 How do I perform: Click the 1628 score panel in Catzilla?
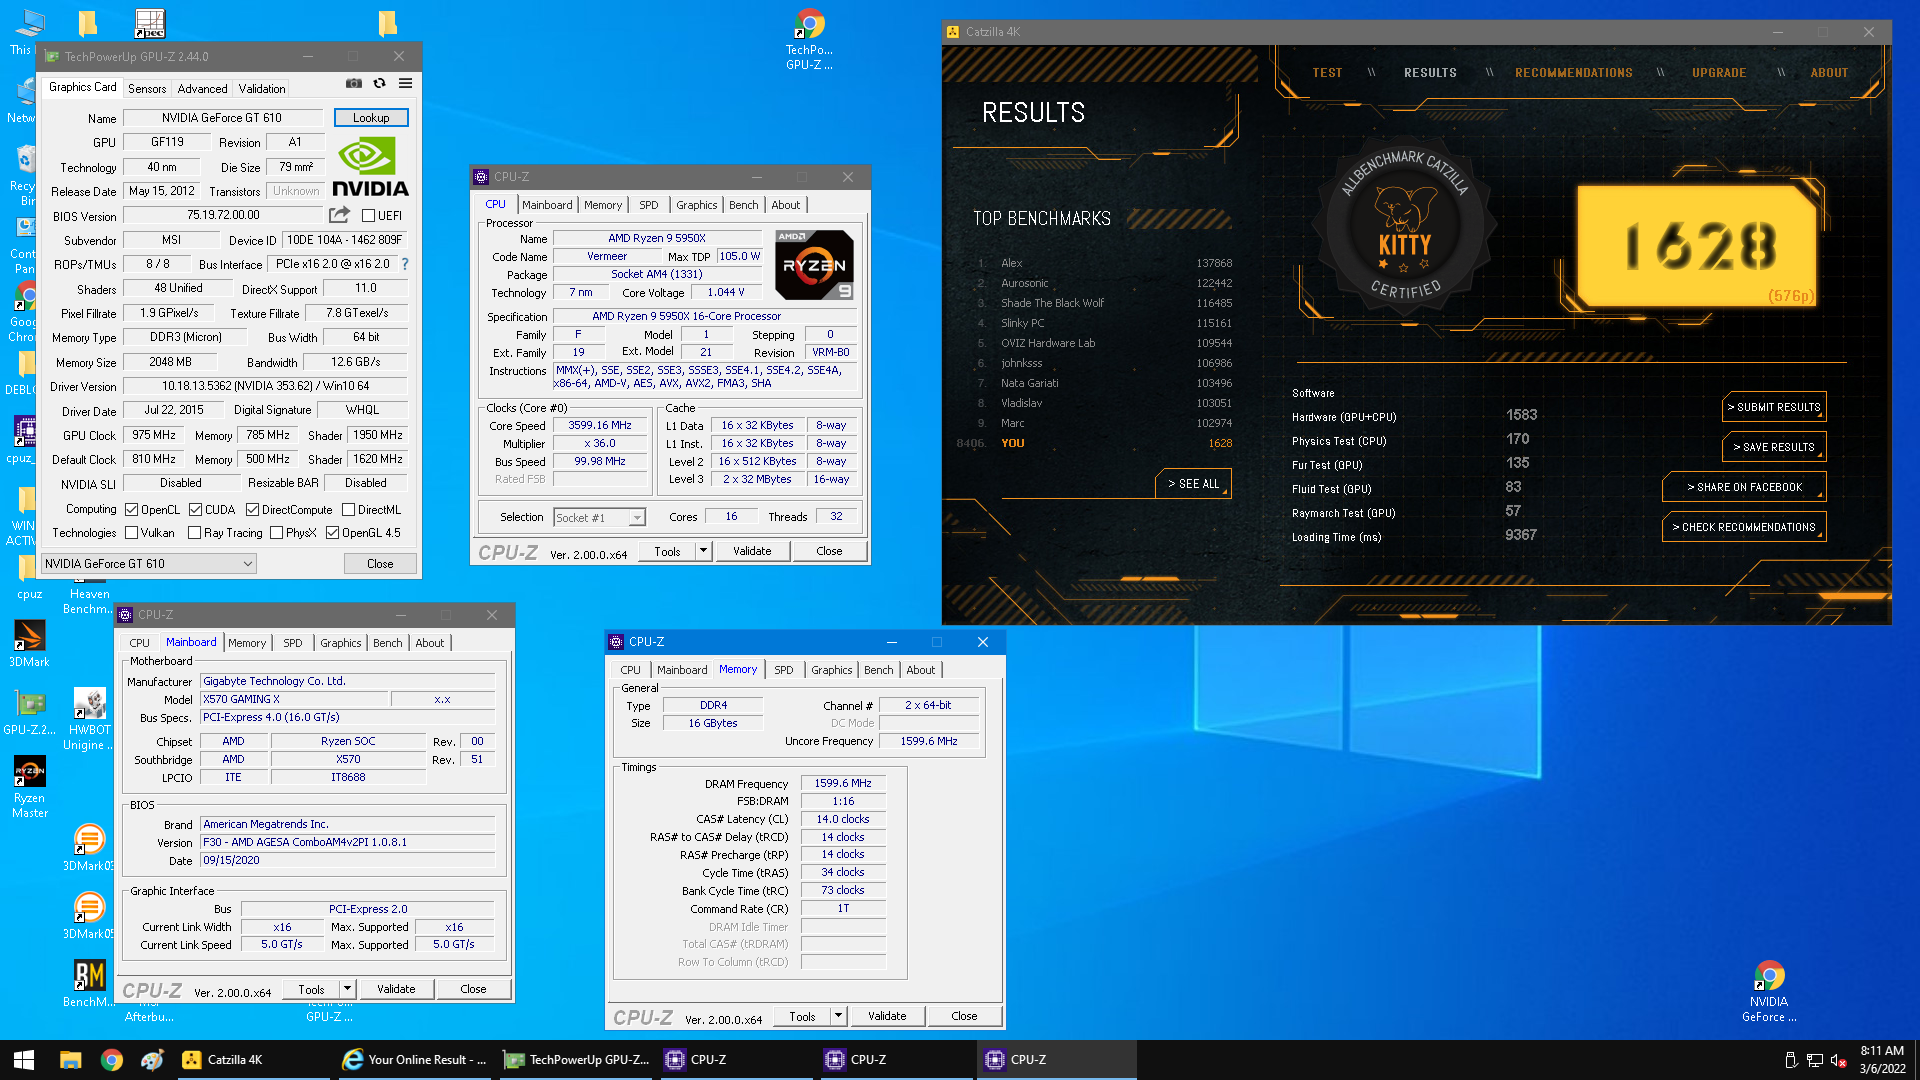pyautogui.click(x=1697, y=245)
